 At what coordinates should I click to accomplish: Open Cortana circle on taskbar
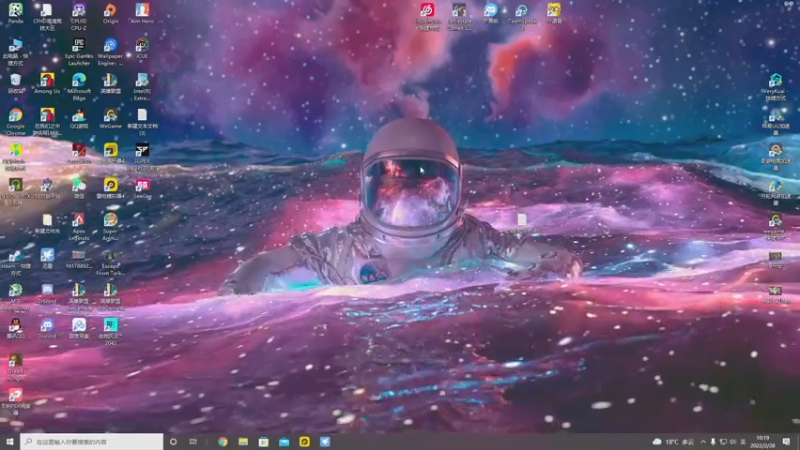click(173, 441)
